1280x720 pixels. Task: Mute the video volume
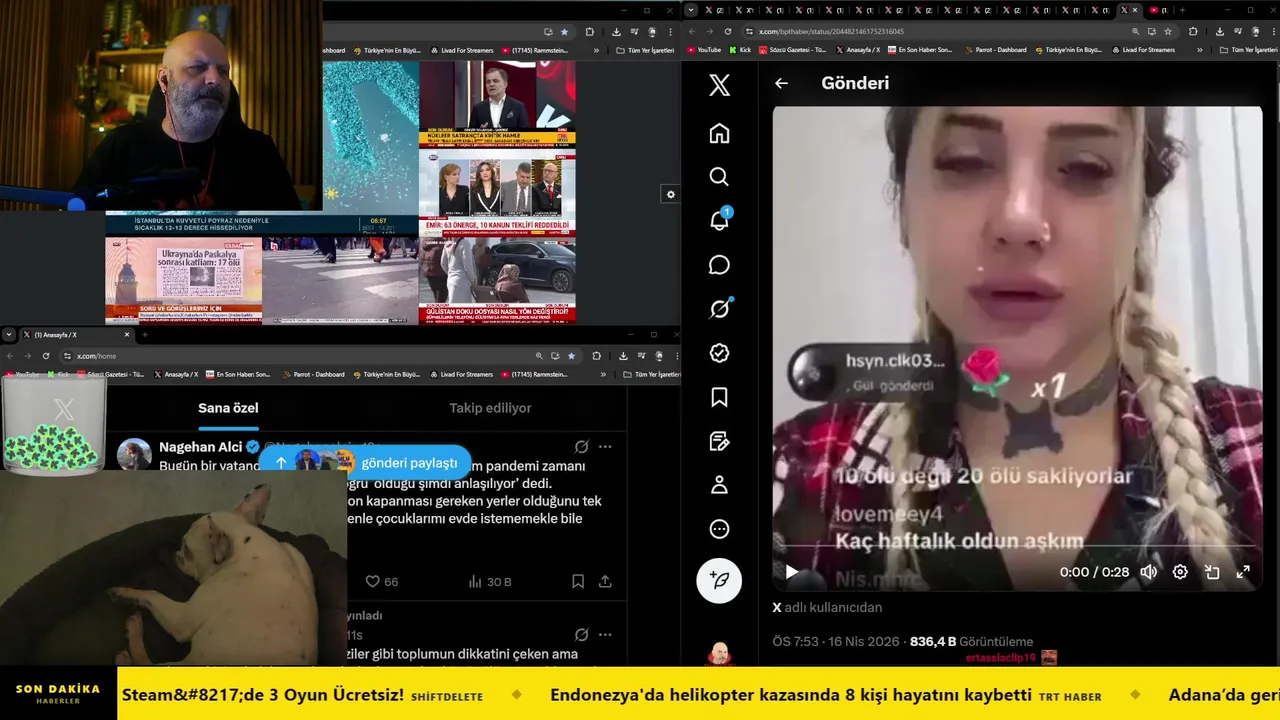1149,572
